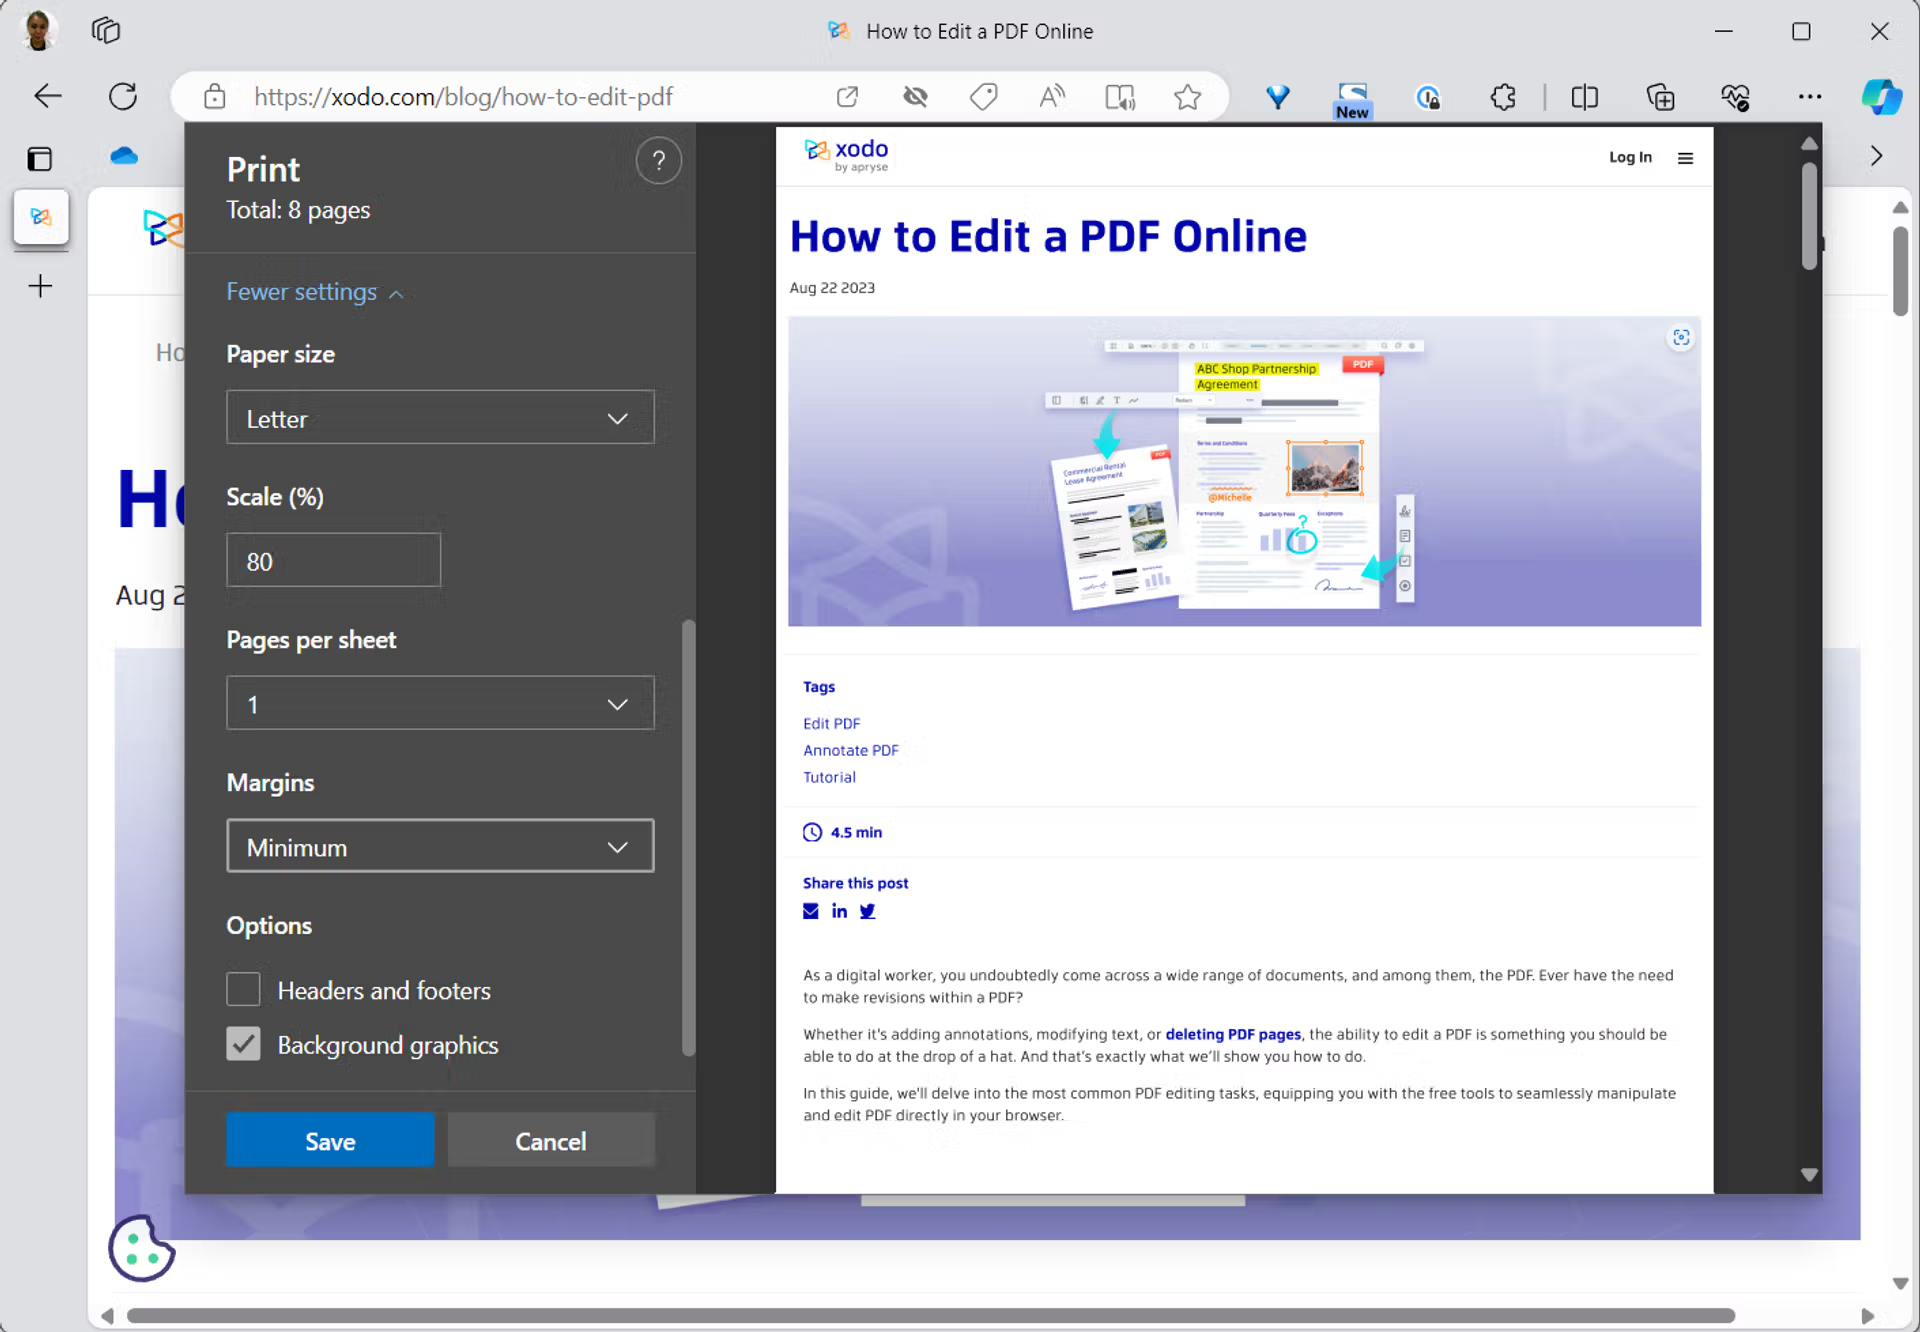Open Collections in the browser toolbar

1661,96
